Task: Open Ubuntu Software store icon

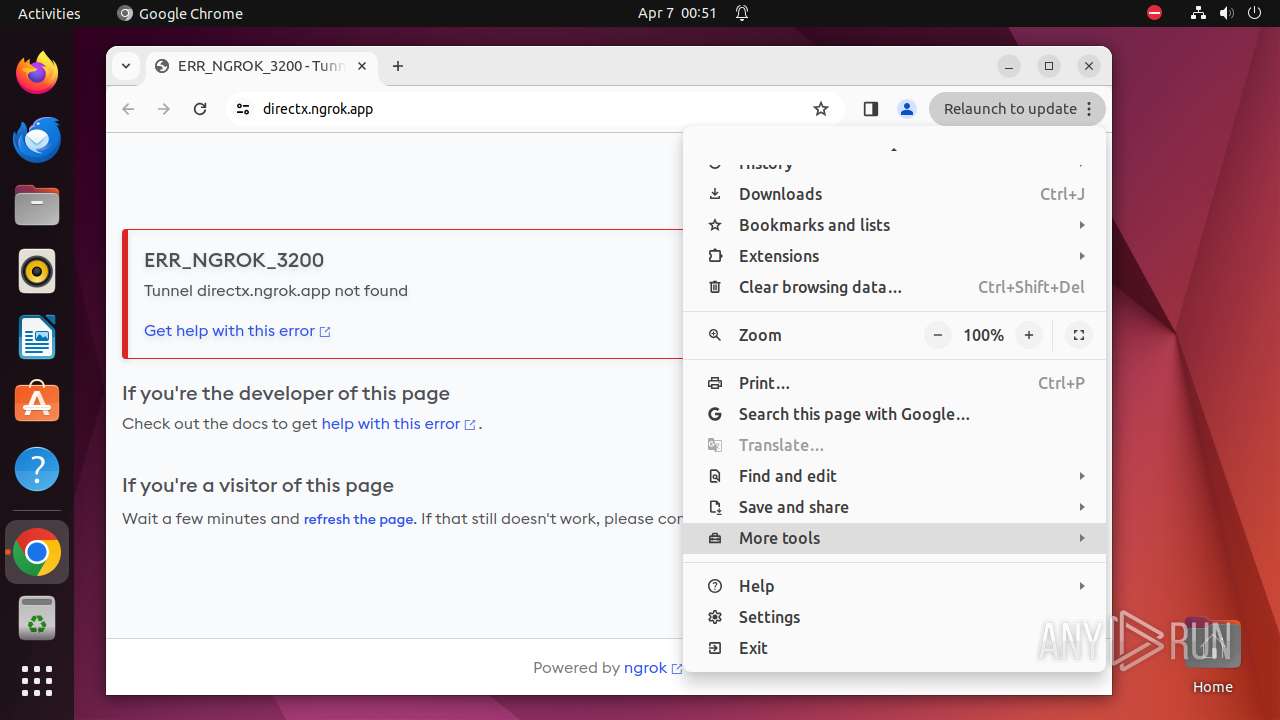Action: coord(37,403)
